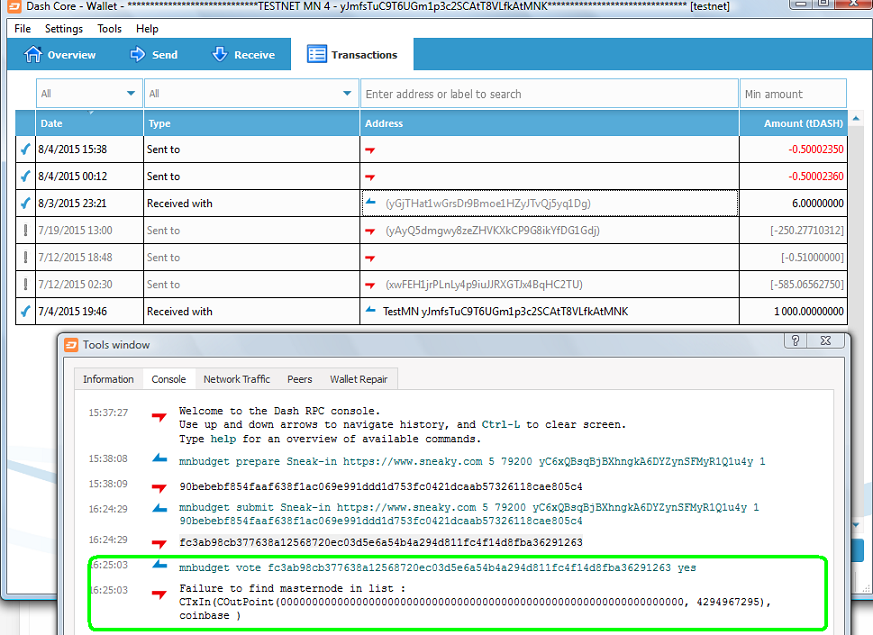Select the Console tab

[168, 379]
